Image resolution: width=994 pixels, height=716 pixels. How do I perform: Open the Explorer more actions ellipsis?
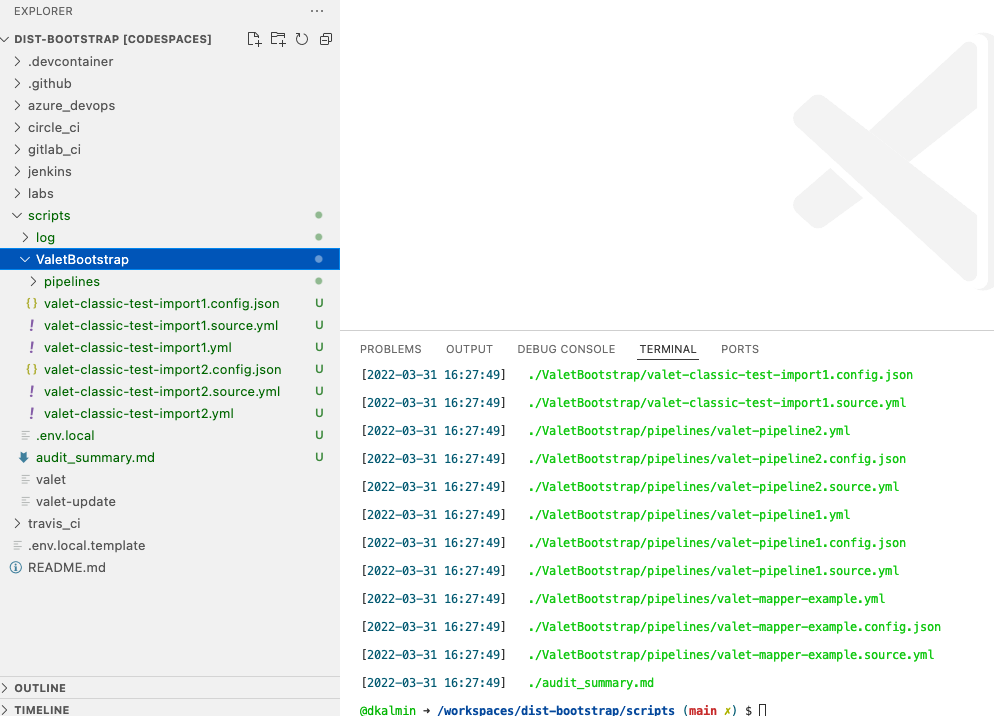click(317, 11)
